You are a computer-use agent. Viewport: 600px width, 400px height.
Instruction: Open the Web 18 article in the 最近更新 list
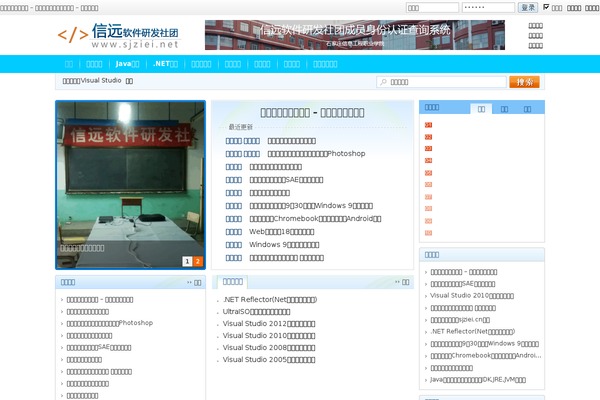[x=282, y=232]
